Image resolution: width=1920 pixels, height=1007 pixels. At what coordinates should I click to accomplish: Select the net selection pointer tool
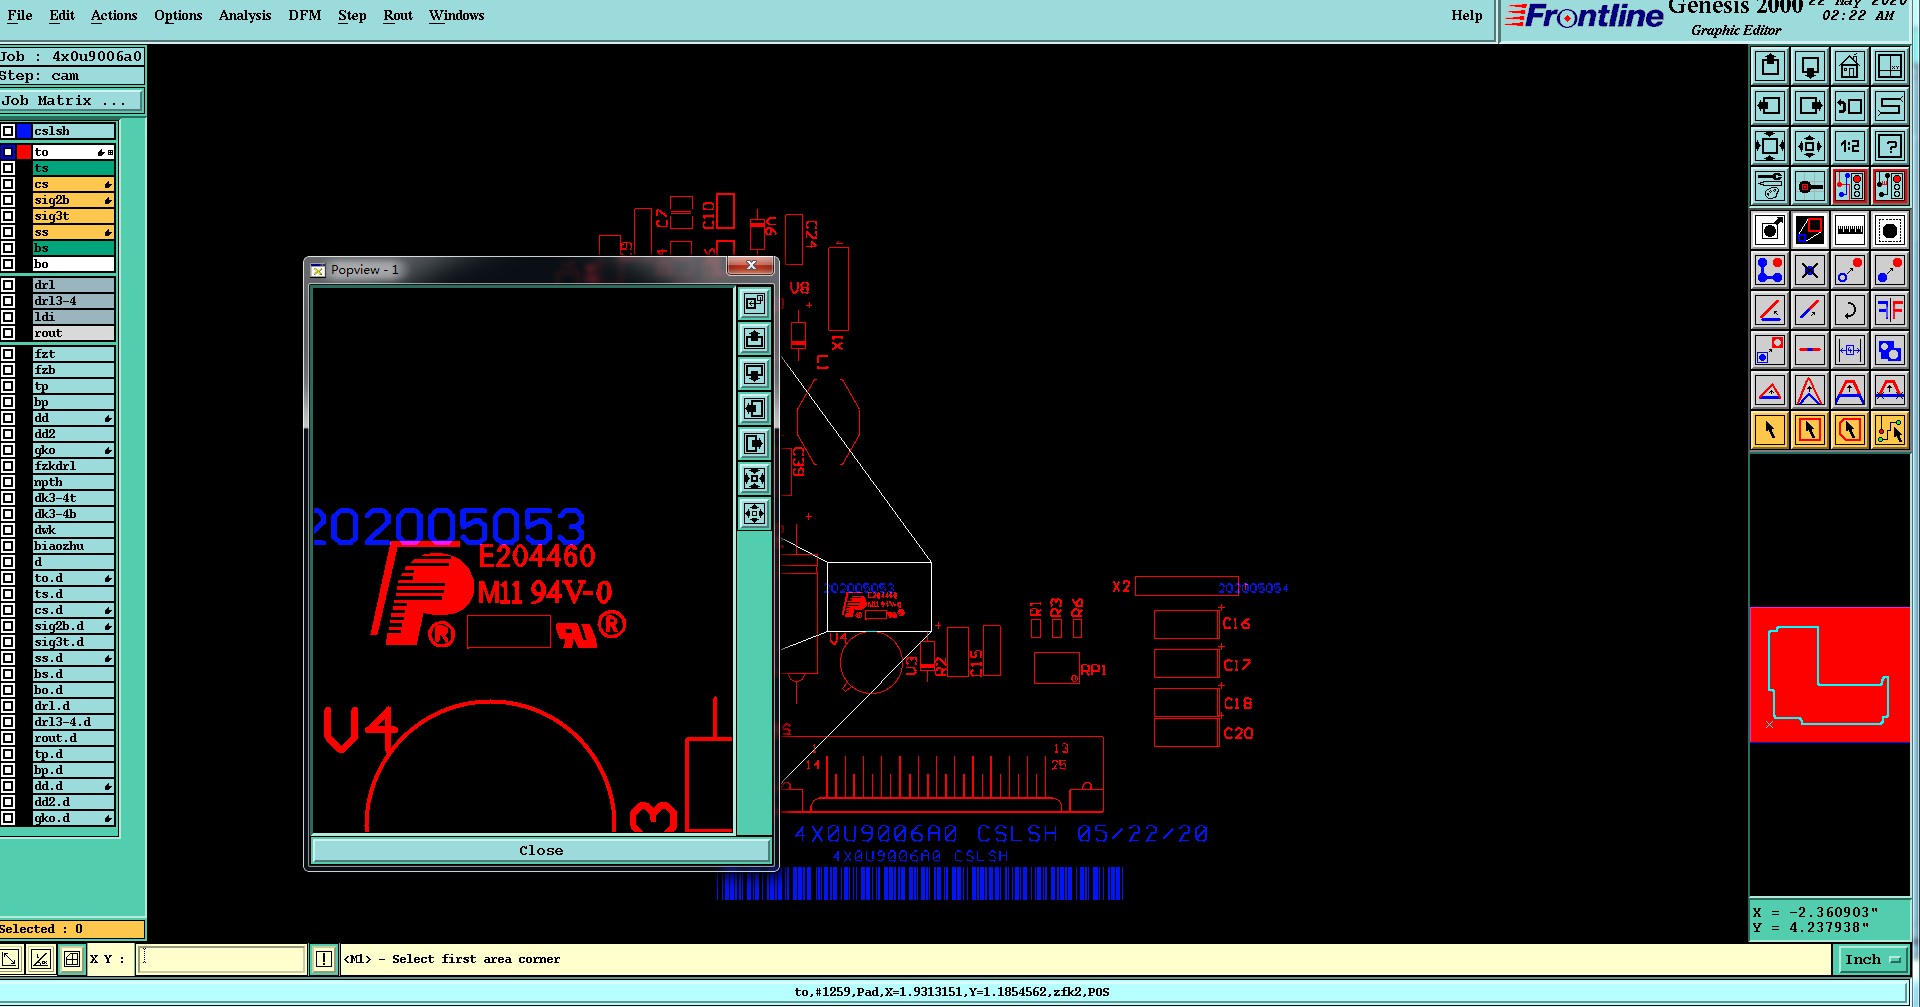point(1890,430)
